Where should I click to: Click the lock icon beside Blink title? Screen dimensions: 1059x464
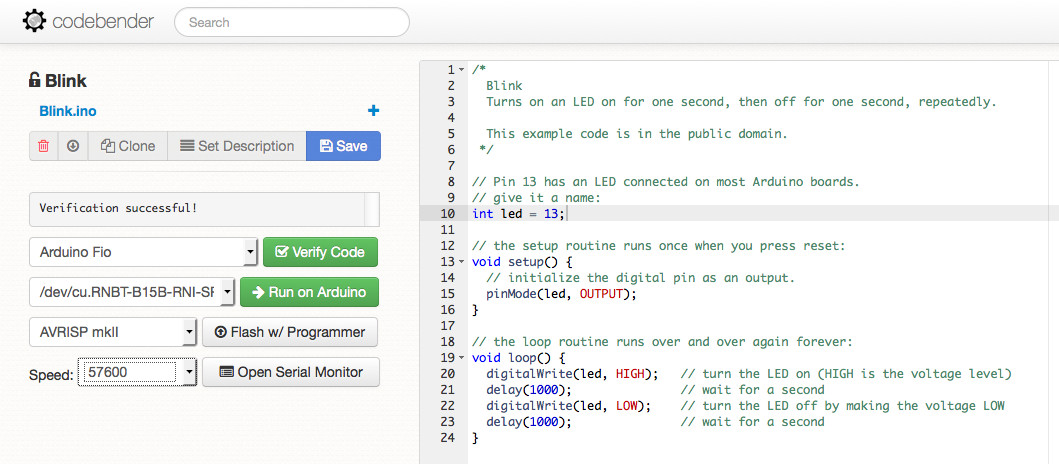point(34,81)
